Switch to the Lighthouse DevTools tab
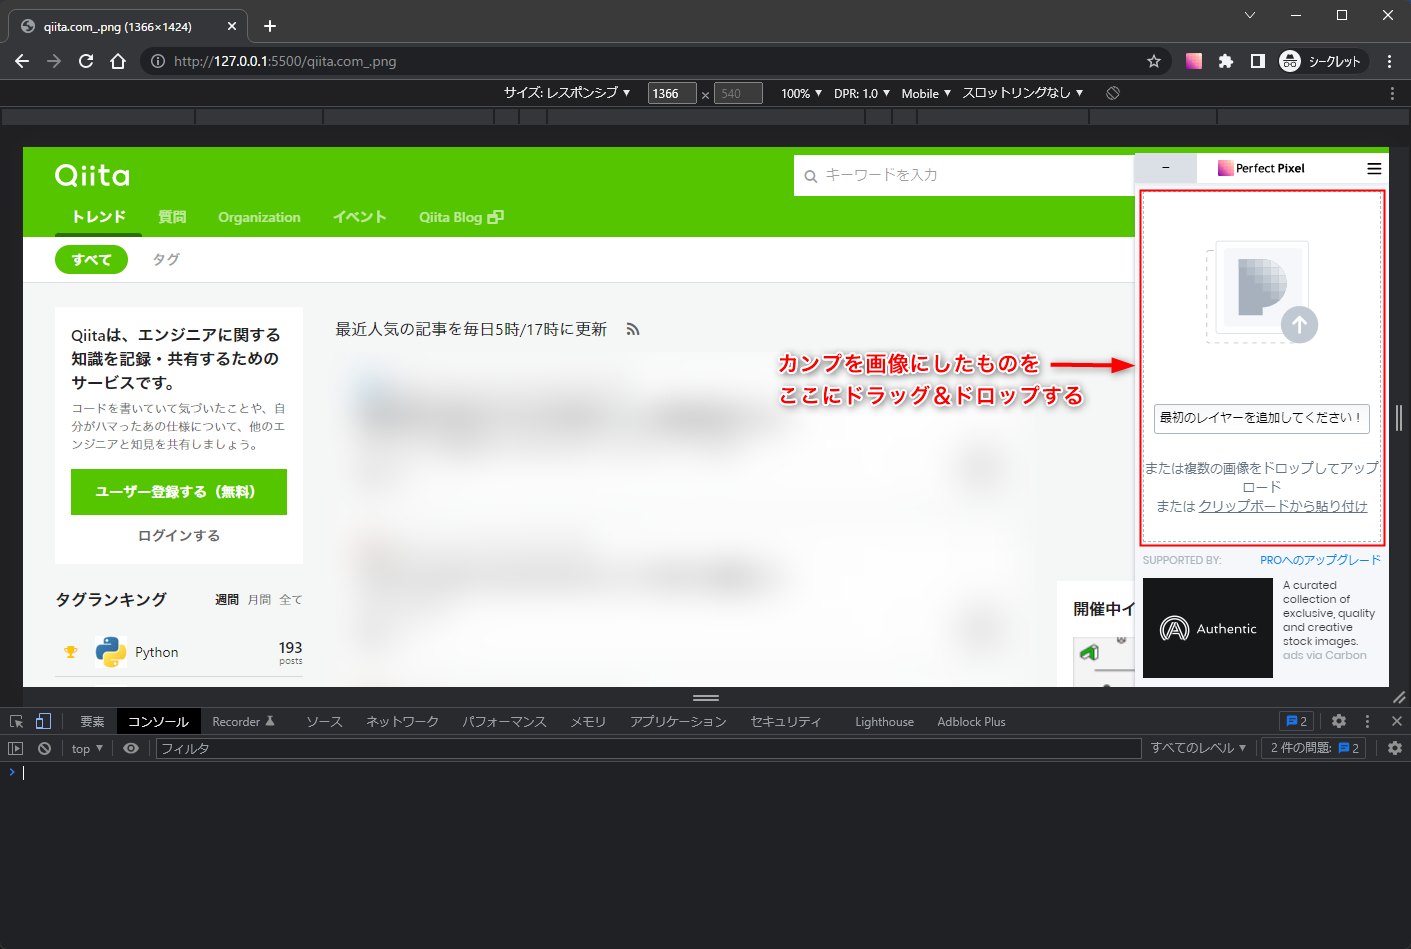1411x949 pixels. tap(884, 721)
